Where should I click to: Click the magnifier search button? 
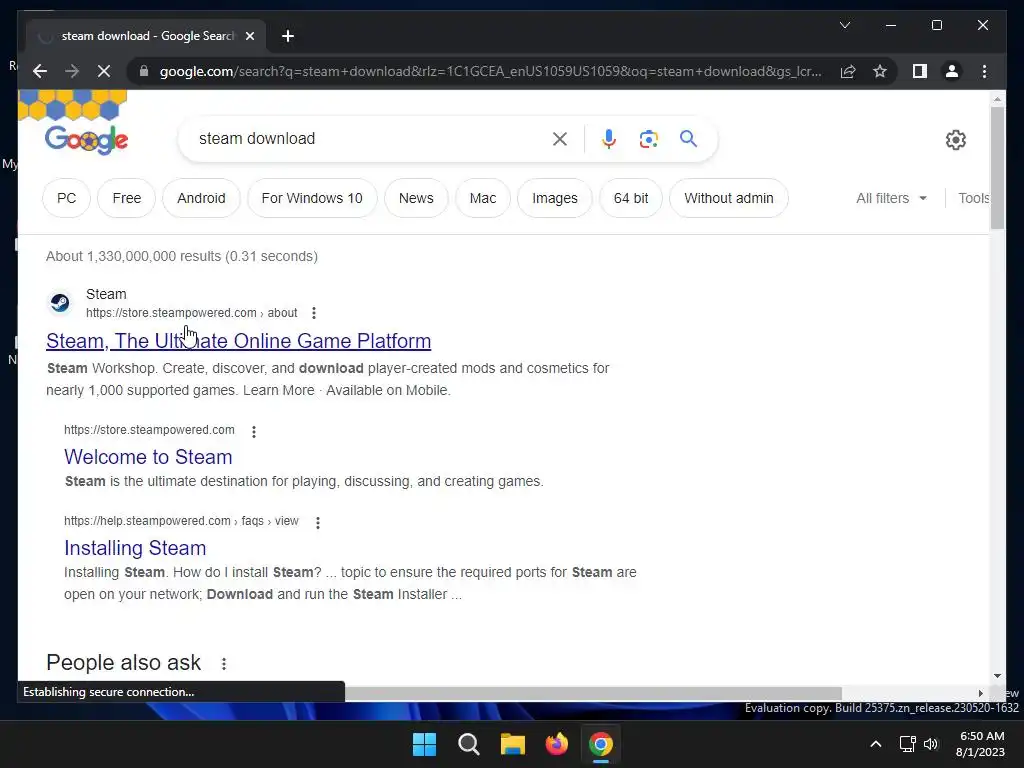[x=688, y=138]
